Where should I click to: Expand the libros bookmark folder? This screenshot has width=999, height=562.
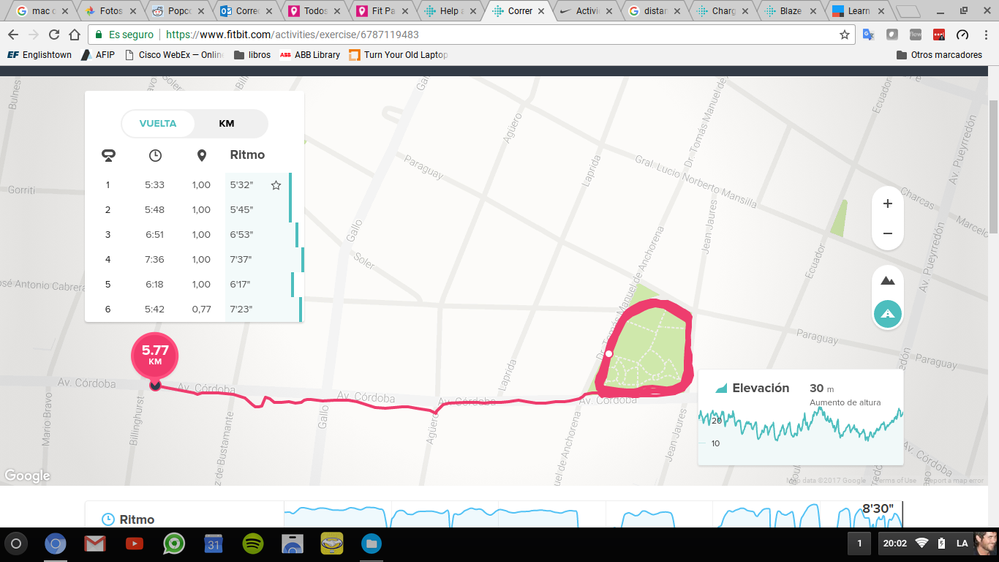(x=252, y=55)
